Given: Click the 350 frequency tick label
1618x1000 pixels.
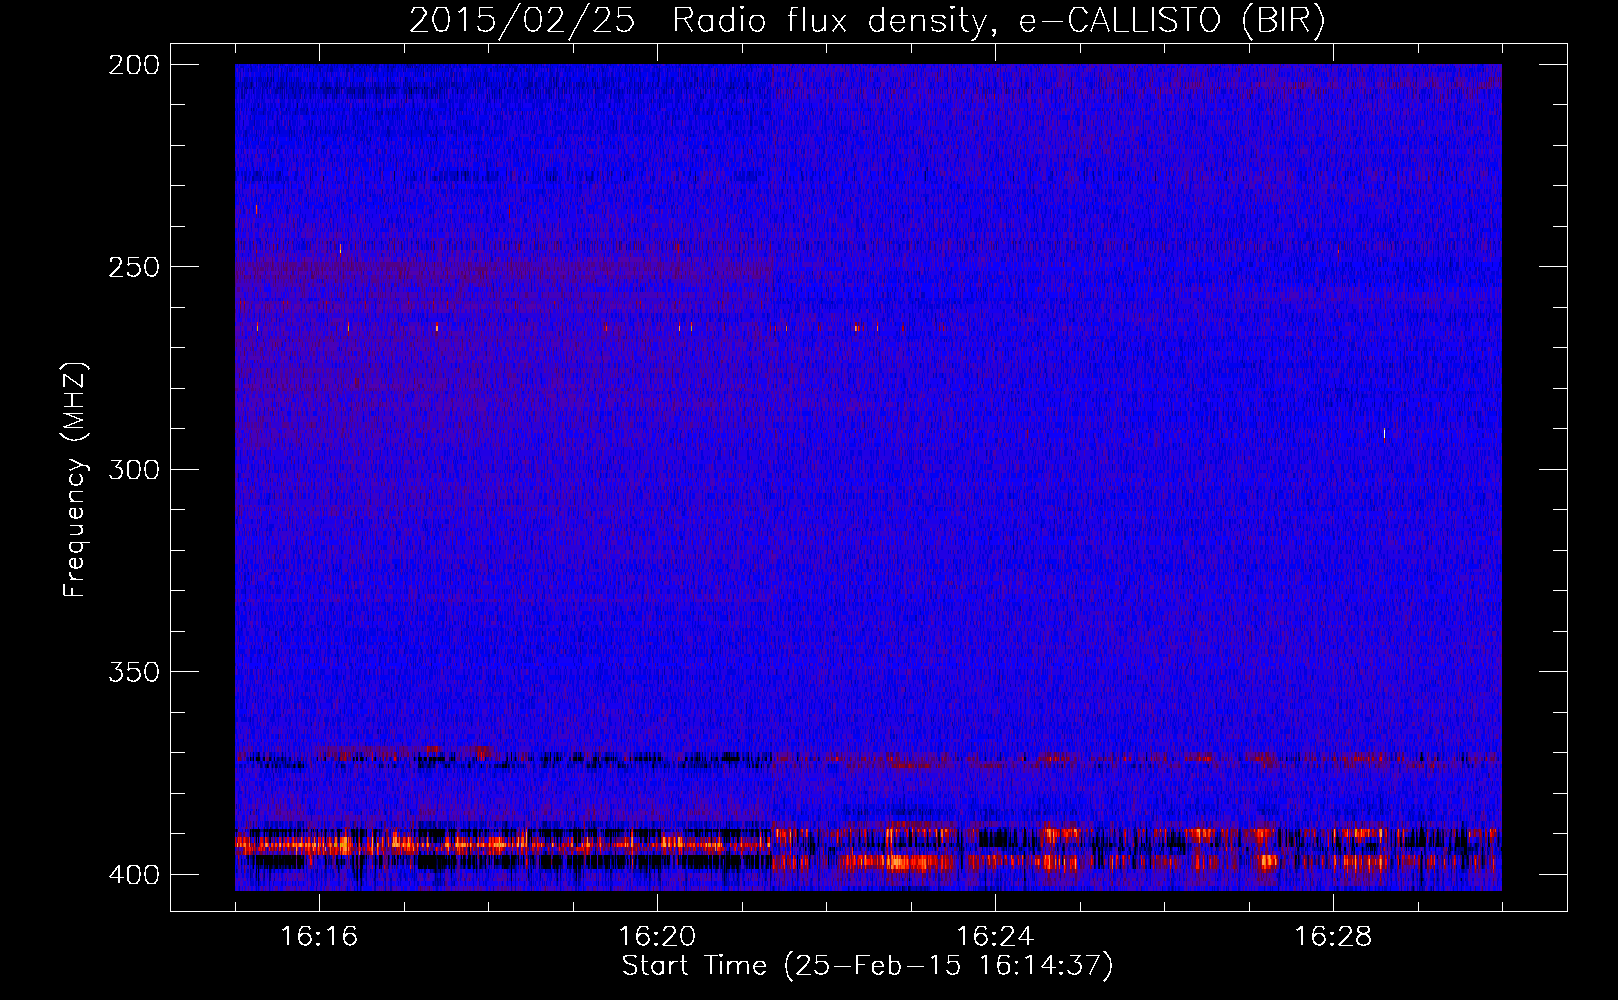Looking at the screenshot, I should click(x=134, y=672).
